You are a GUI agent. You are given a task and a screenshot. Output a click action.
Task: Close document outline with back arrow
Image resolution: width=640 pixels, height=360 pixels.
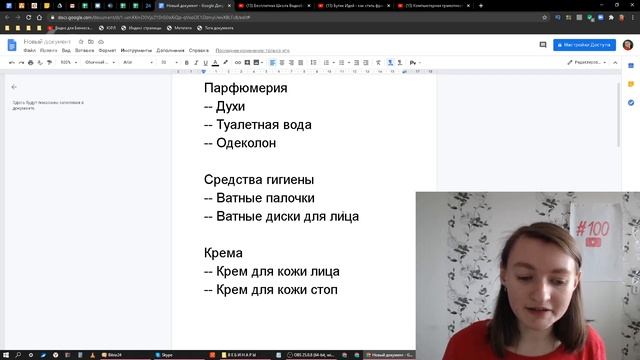[x=14, y=87]
